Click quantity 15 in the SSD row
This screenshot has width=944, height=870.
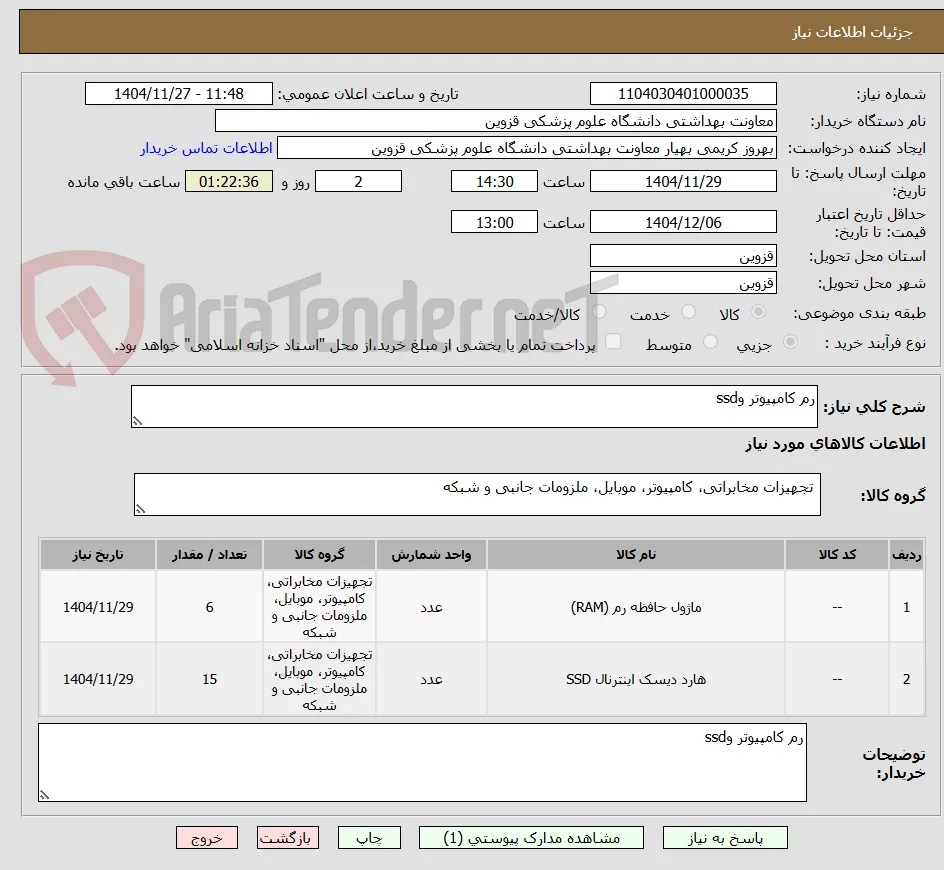[x=210, y=679]
